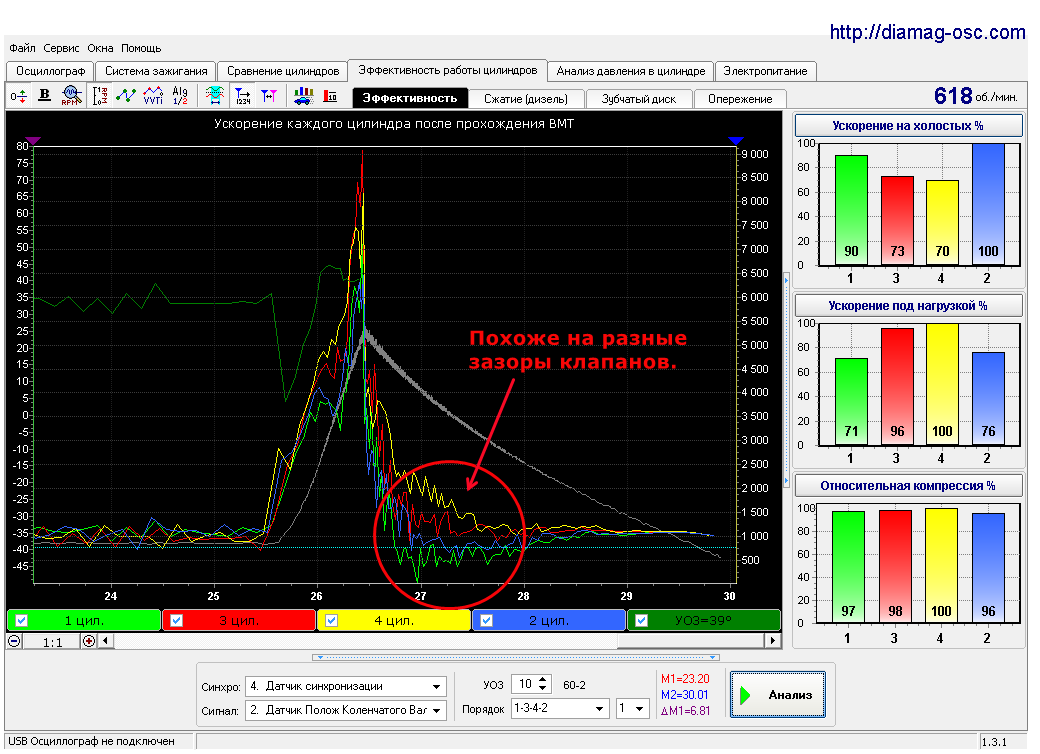1040x754 pixels.
Task: Click the VVTi toolbar icon
Action: pyautogui.click(x=153, y=96)
